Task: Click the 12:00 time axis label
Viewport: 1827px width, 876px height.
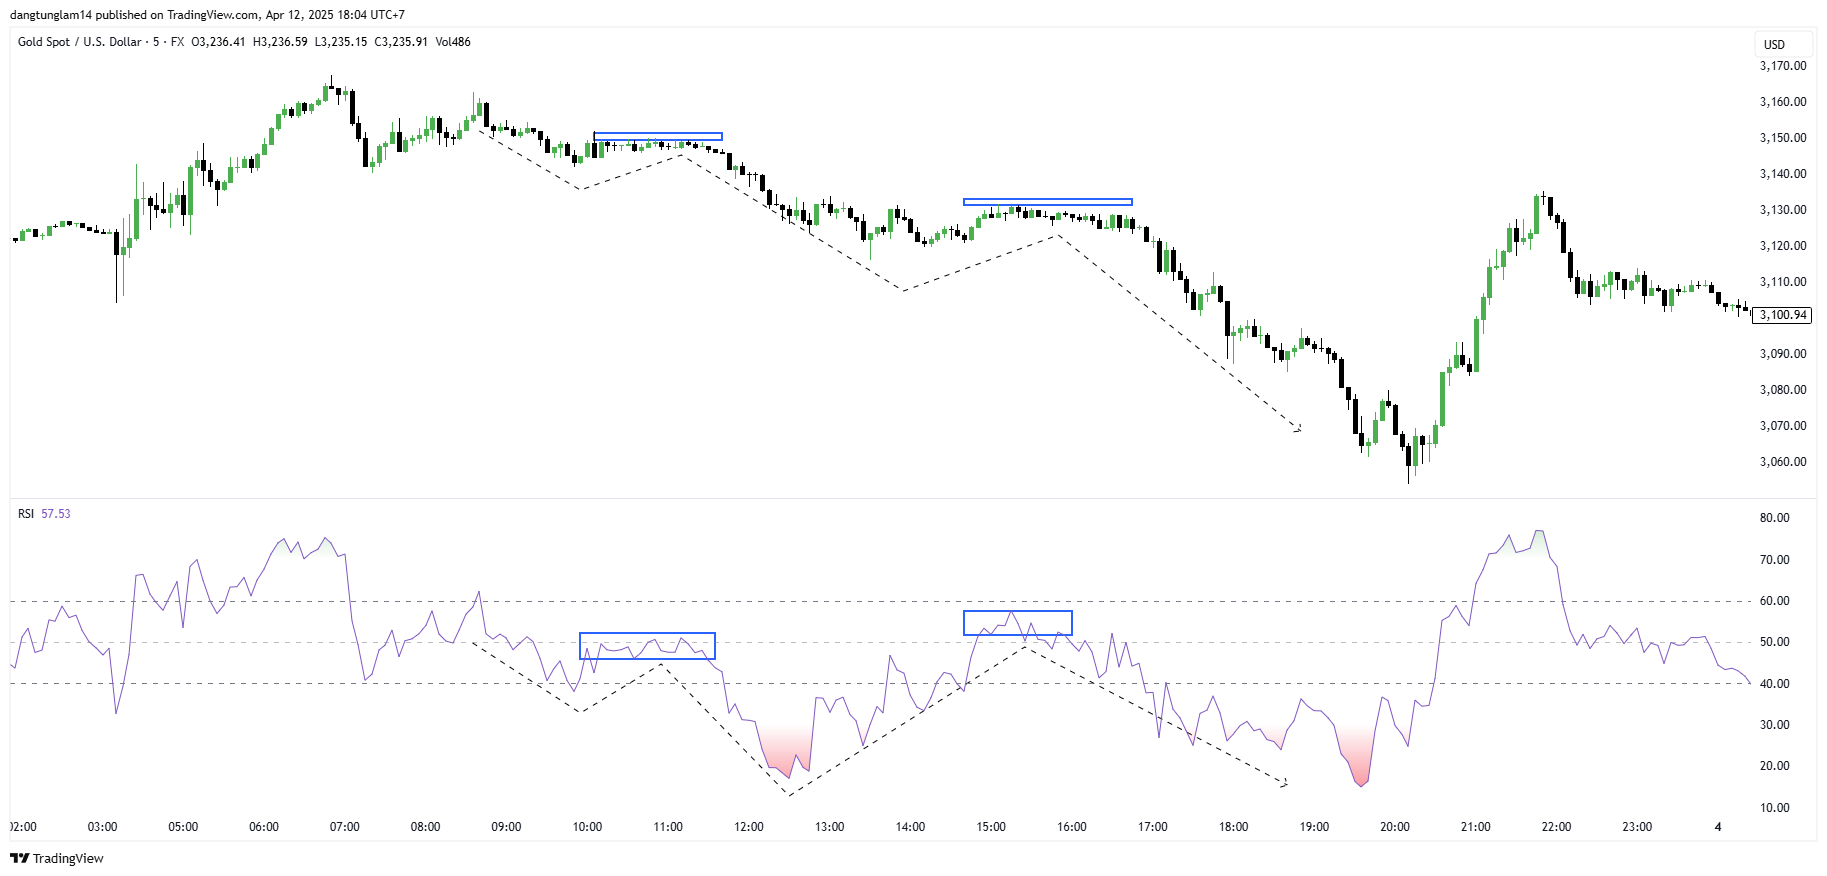Action: pyautogui.click(x=749, y=827)
